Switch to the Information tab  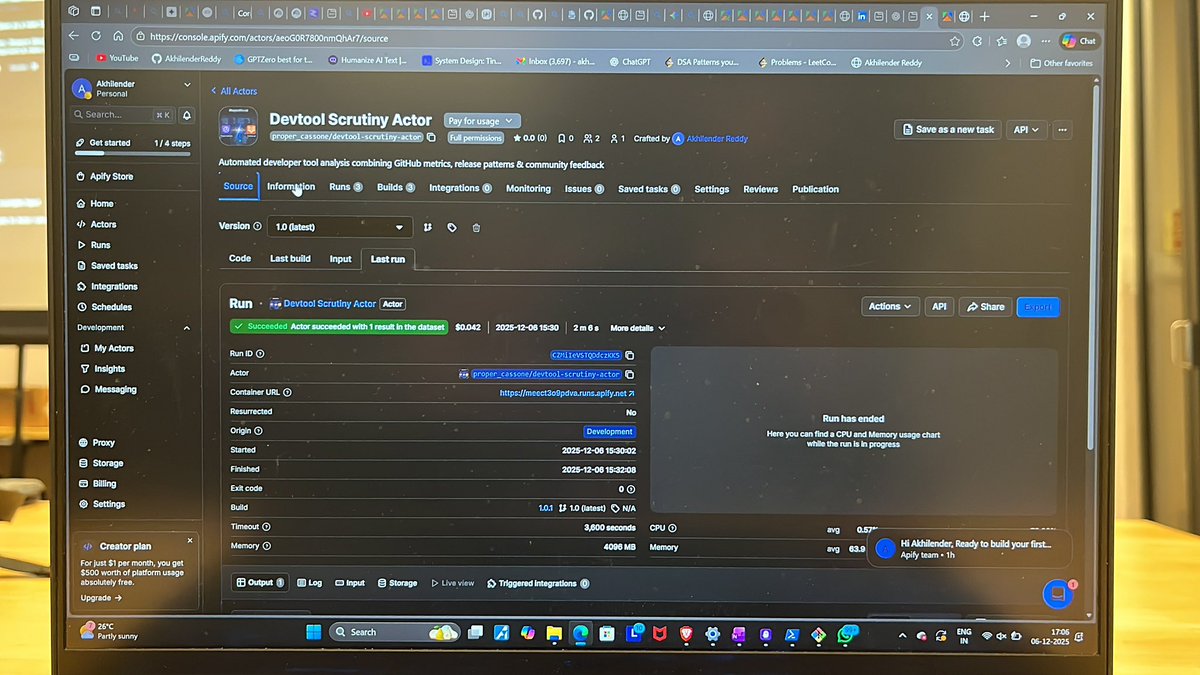click(291, 187)
